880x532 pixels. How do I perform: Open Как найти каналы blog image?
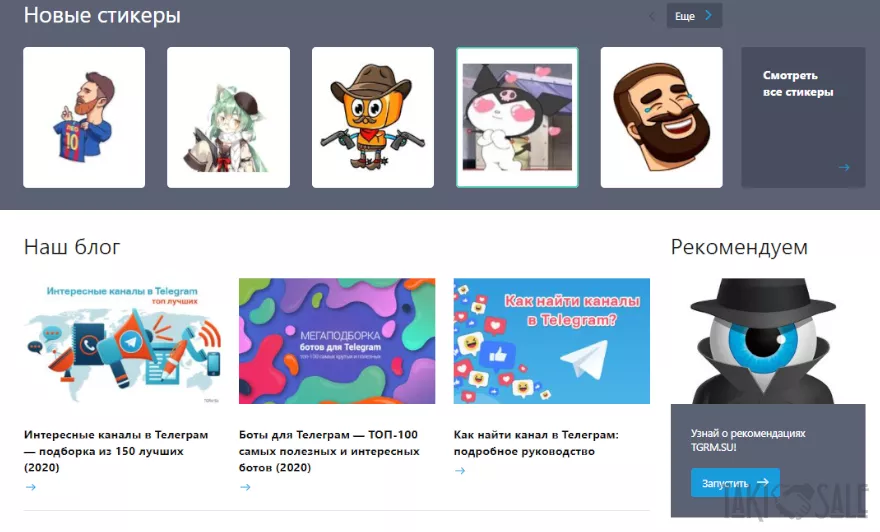coord(551,341)
